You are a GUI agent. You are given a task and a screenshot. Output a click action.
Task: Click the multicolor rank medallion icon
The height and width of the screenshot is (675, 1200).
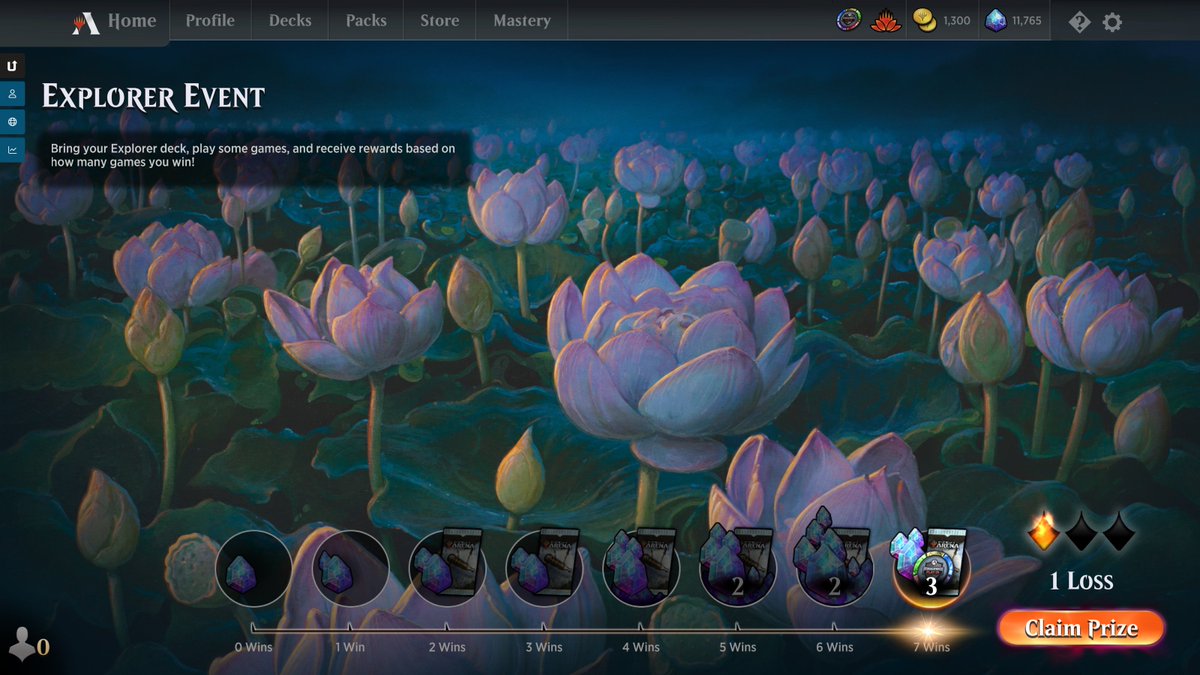(849, 20)
